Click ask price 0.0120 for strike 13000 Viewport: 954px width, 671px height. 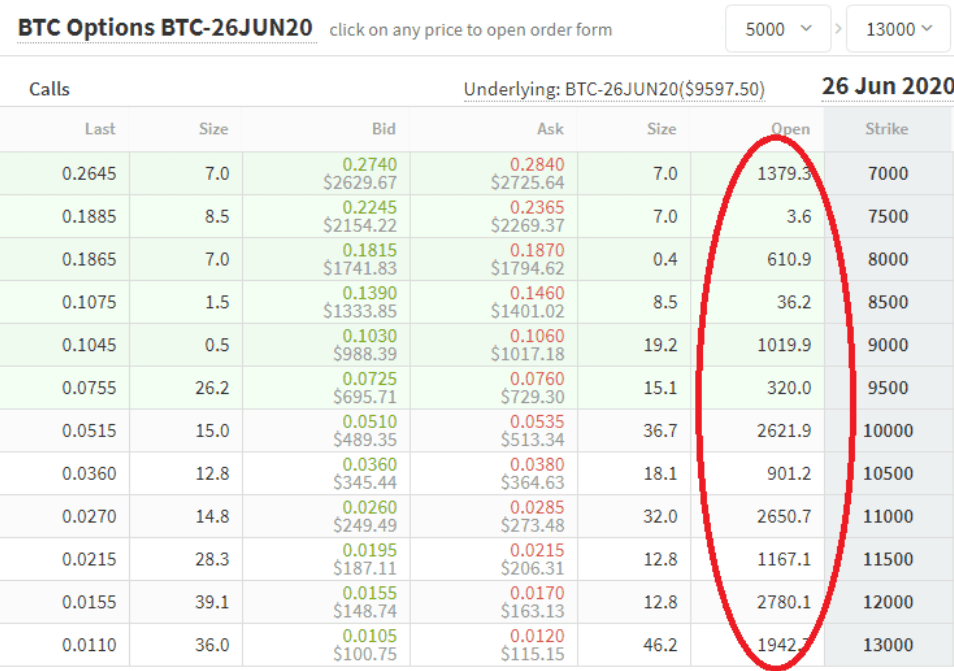coord(537,637)
